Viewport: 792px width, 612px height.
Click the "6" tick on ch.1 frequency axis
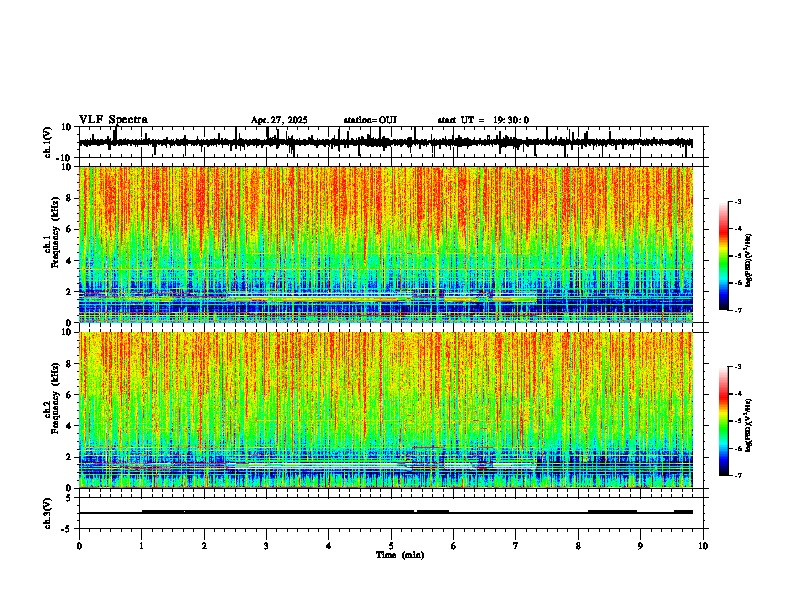(70, 229)
